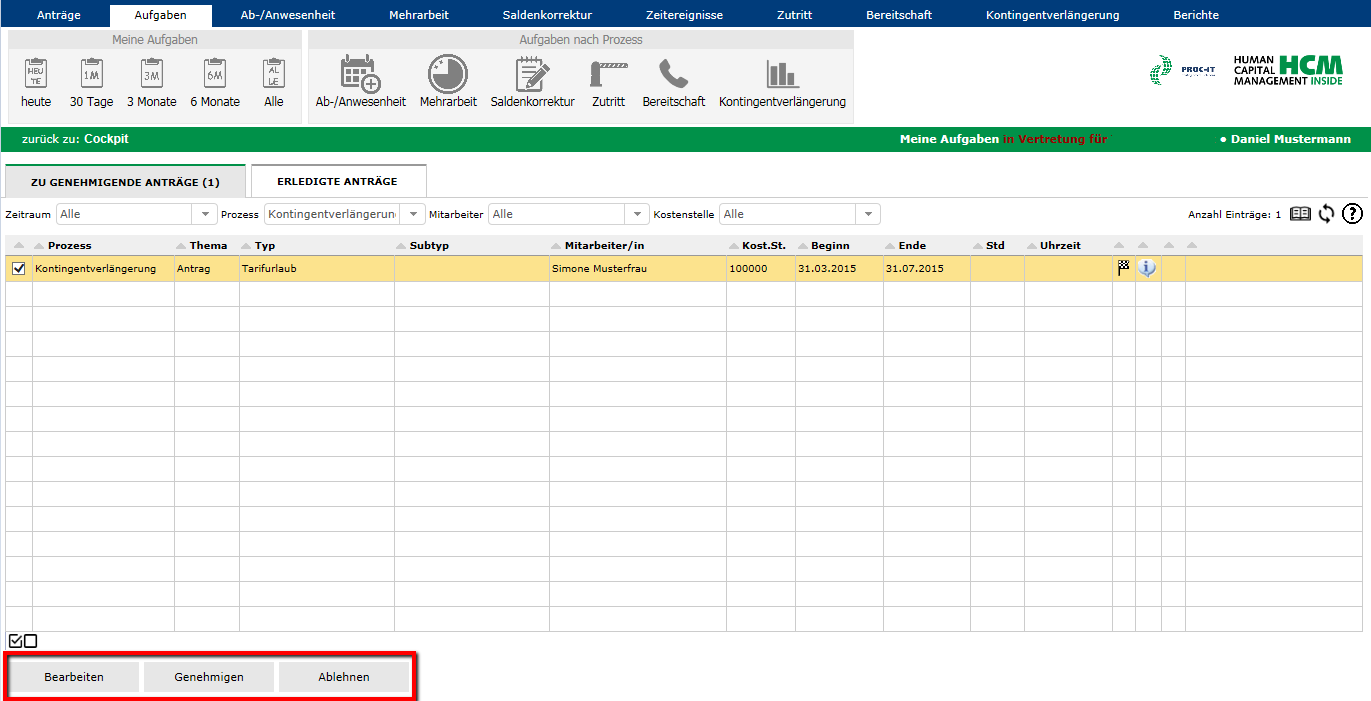The width and height of the screenshot is (1371, 701).
Task: Sort by Uhrzeit column header
Action: pos(1060,245)
